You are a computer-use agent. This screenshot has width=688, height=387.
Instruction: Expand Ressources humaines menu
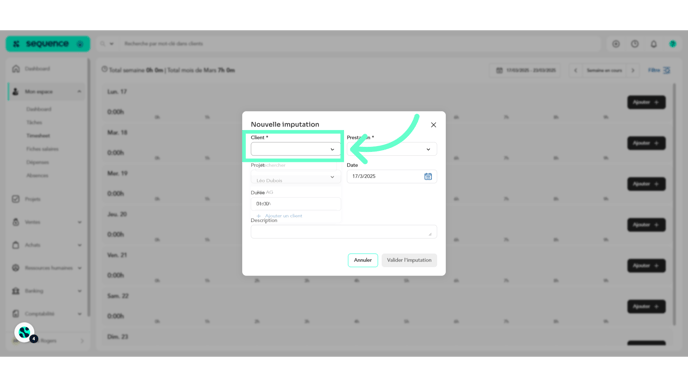coord(79,268)
